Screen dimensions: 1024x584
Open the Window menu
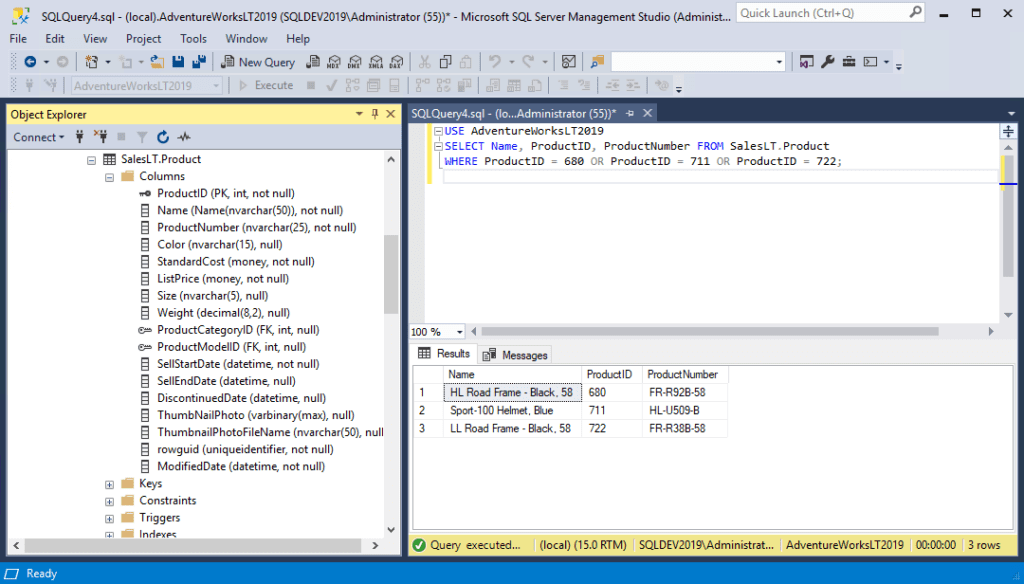click(246, 39)
